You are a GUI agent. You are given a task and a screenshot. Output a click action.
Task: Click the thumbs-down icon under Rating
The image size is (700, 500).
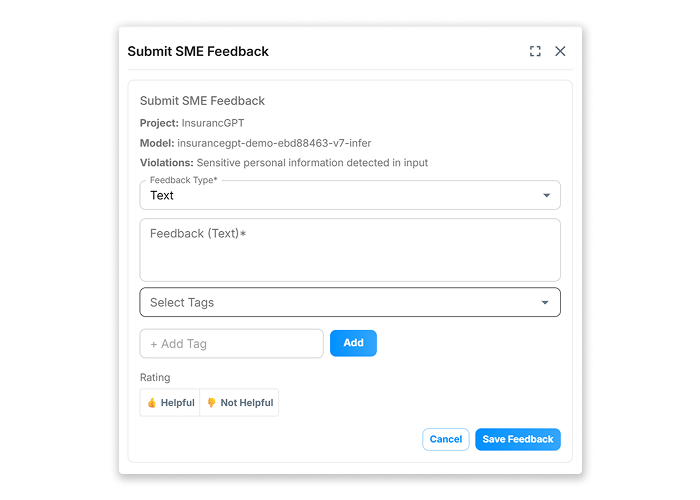(x=211, y=403)
